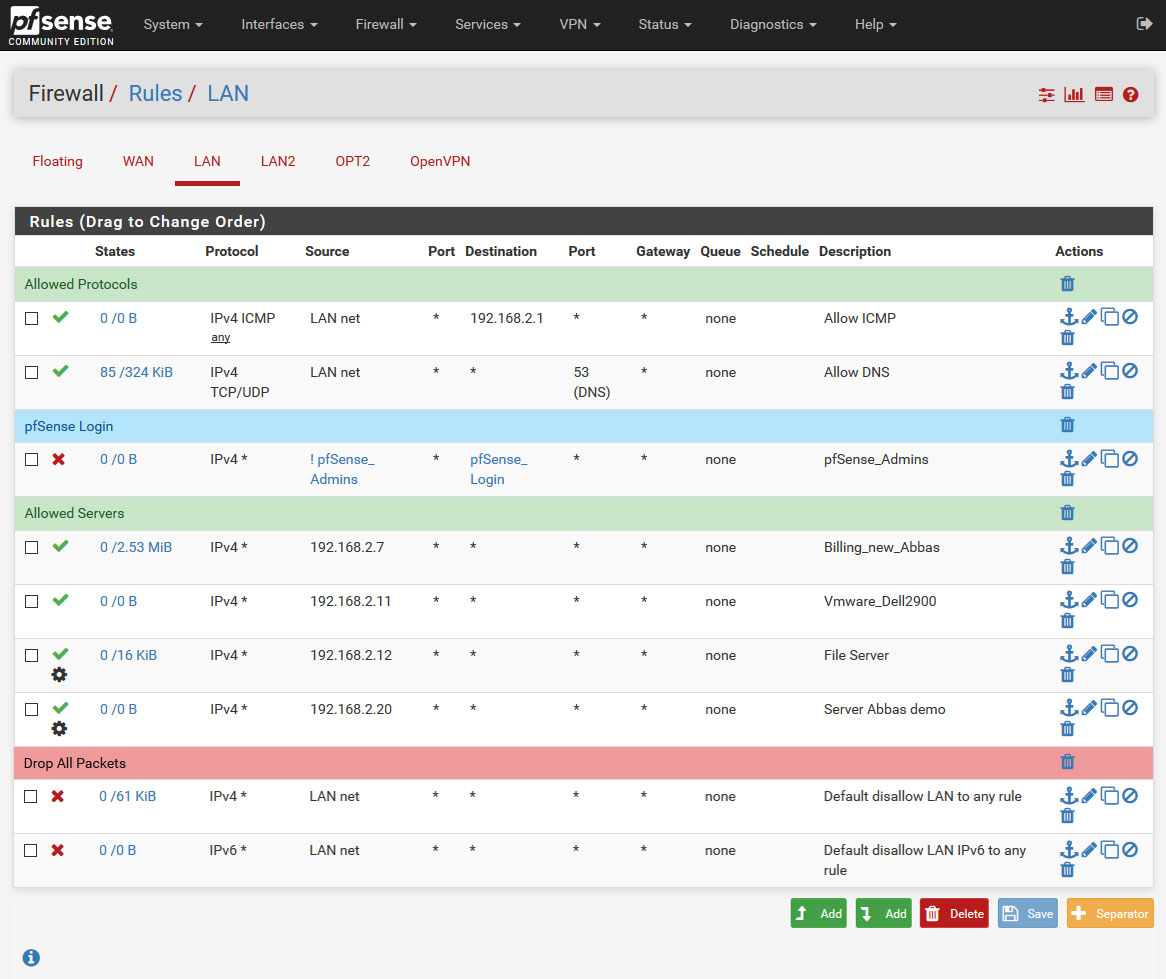Expand the Firewall dropdown menu
This screenshot has height=979, width=1166.
pos(386,25)
